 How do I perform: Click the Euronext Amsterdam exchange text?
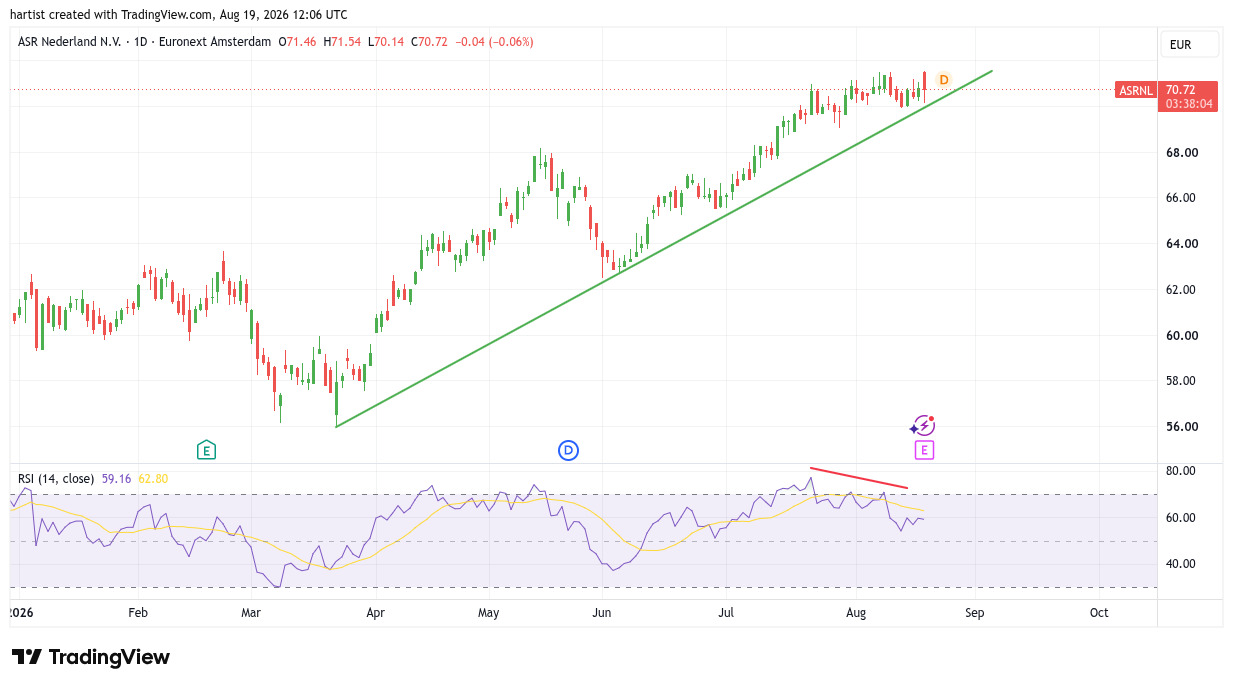point(215,42)
